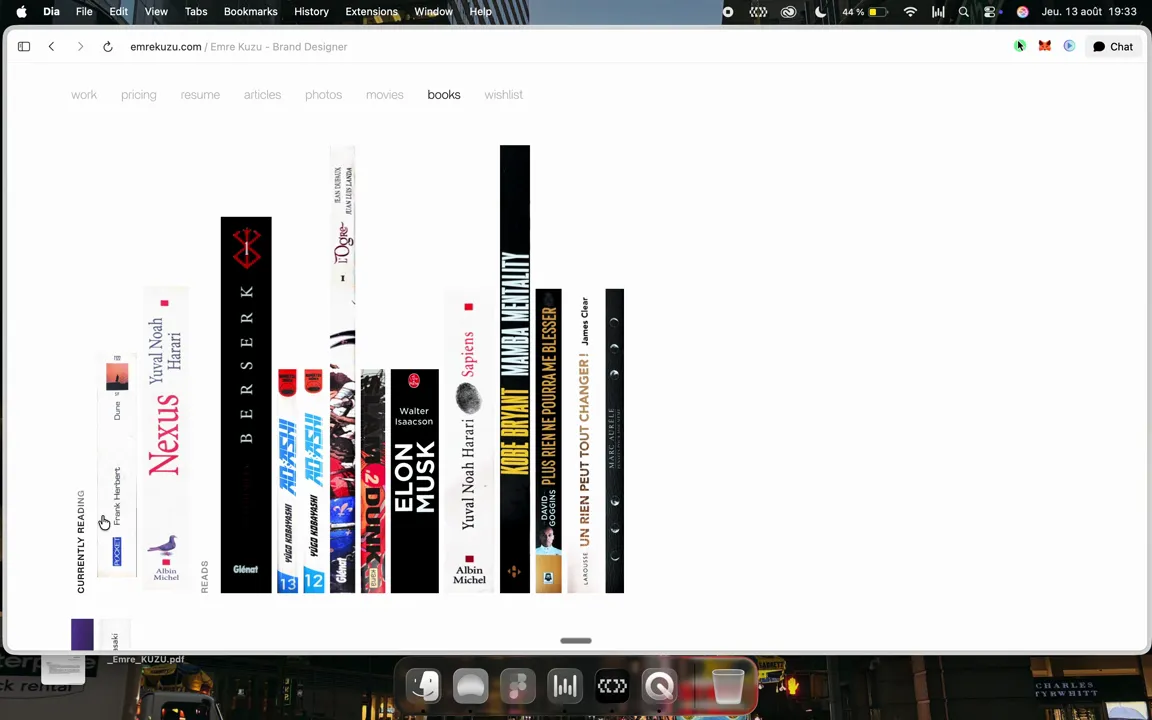Select the L'Ogre book spine
The height and width of the screenshot is (720, 1152).
point(342,369)
